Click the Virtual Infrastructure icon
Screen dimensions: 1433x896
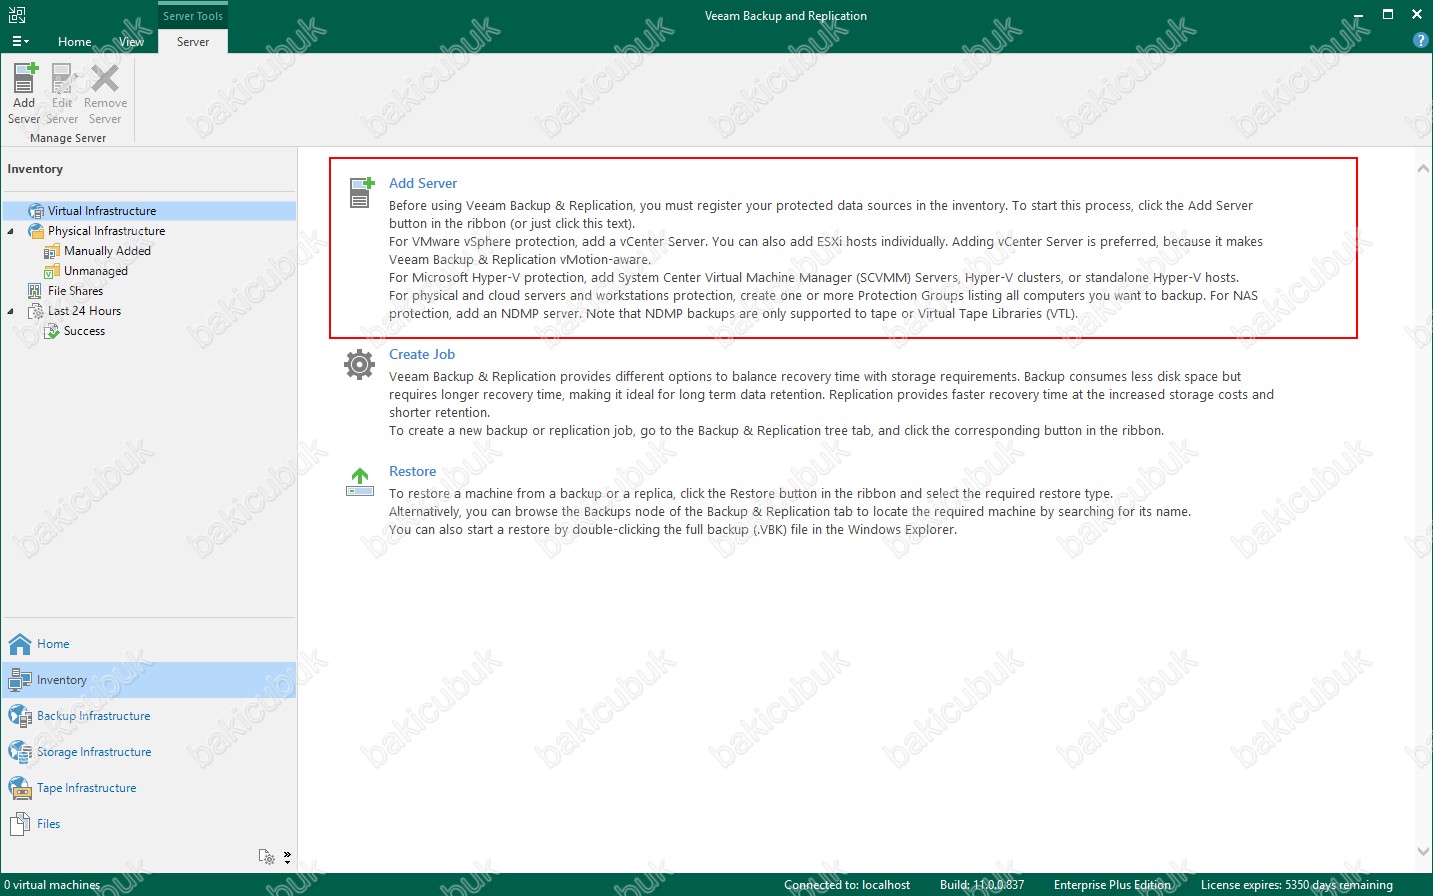tap(36, 211)
